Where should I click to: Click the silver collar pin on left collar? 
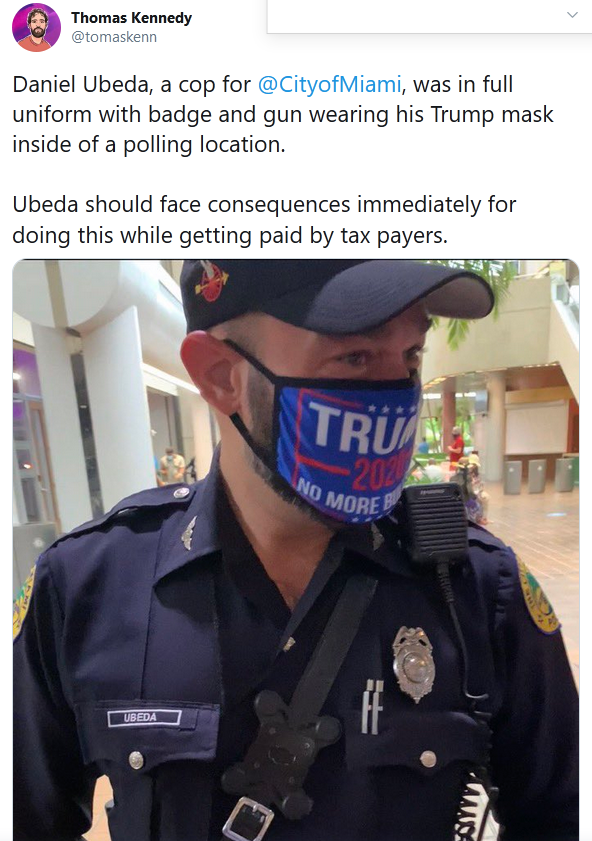pyautogui.click(x=189, y=532)
